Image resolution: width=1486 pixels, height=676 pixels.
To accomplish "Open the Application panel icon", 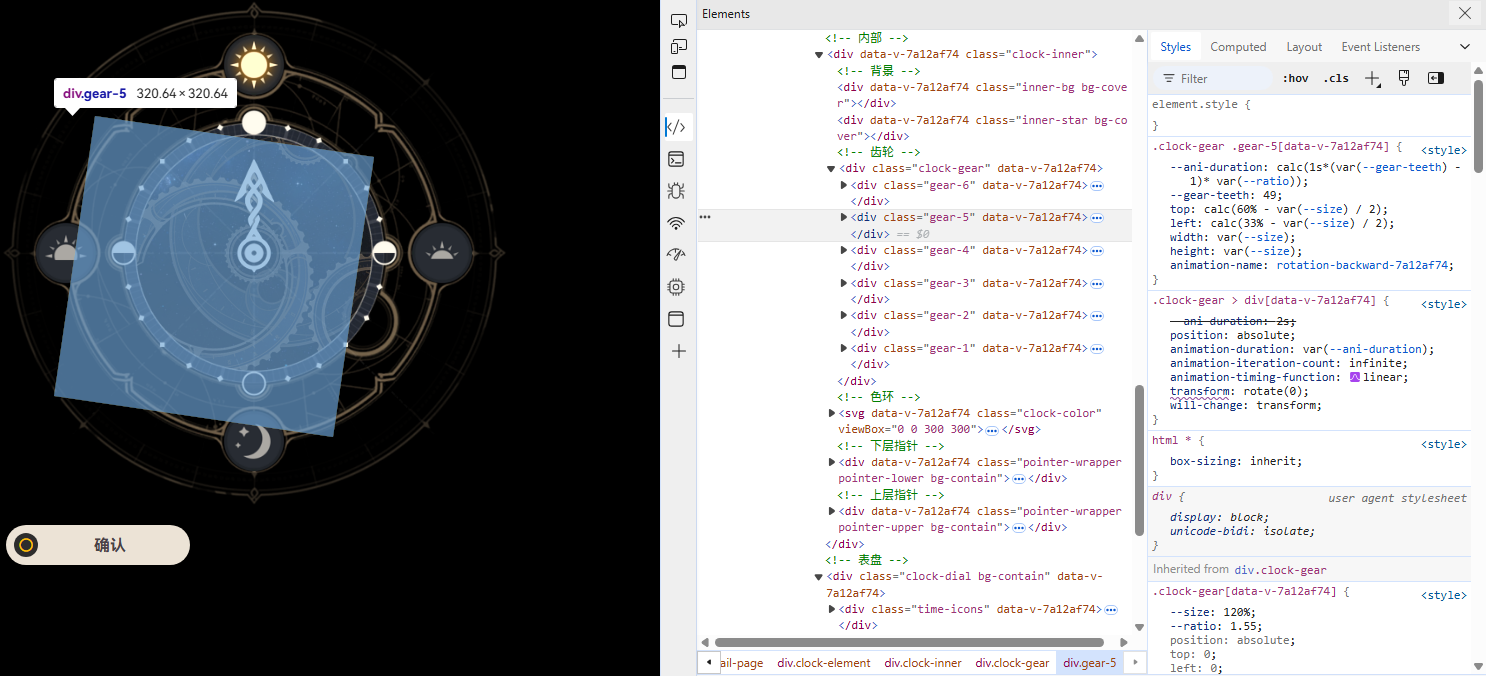I will pyautogui.click(x=677, y=319).
